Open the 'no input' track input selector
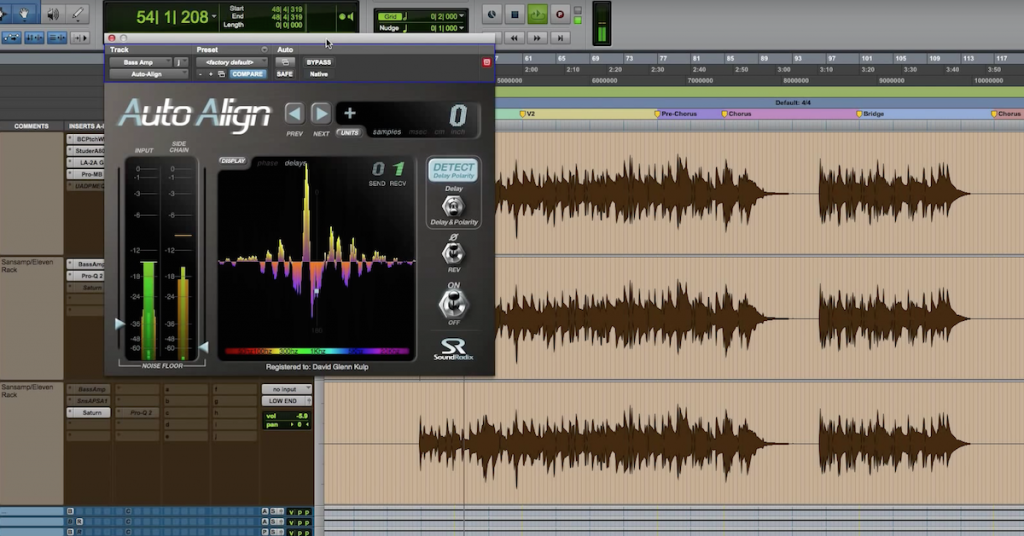The height and width of the screenshot is (536, 1024). point(286,389)
